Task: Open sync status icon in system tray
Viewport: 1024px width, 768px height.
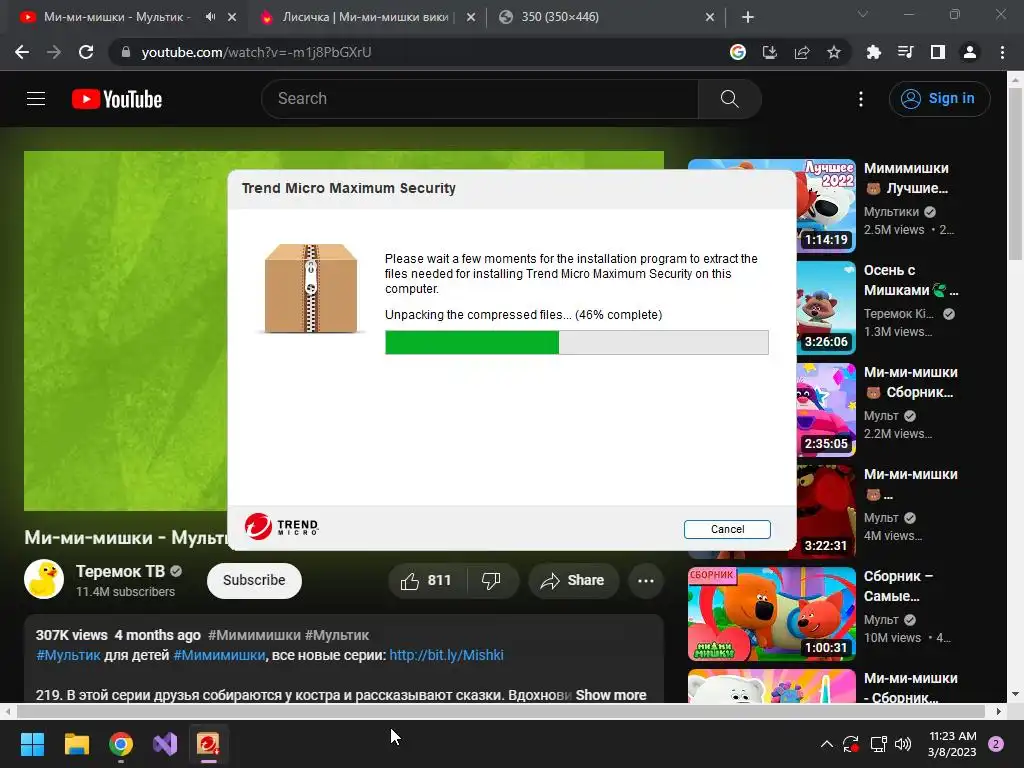Action: (850, 744)
